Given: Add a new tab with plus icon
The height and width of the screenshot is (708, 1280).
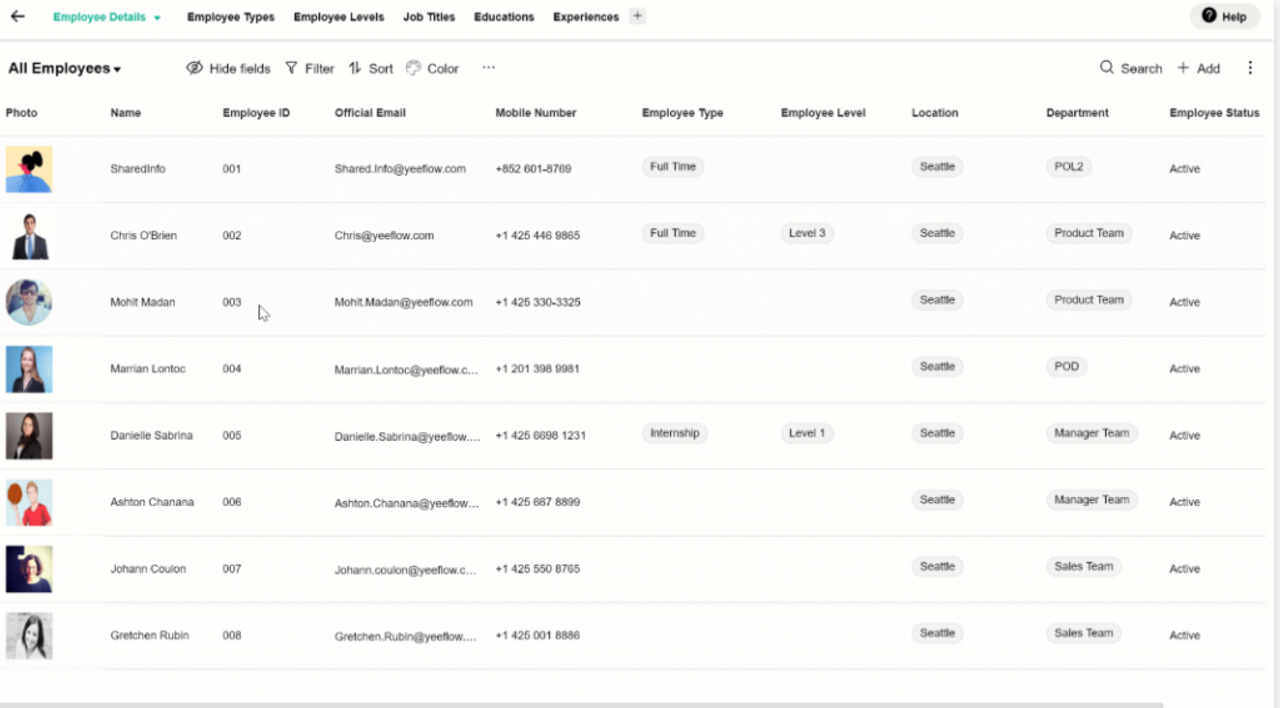Looking at the screenshot, I should (638, 16).
